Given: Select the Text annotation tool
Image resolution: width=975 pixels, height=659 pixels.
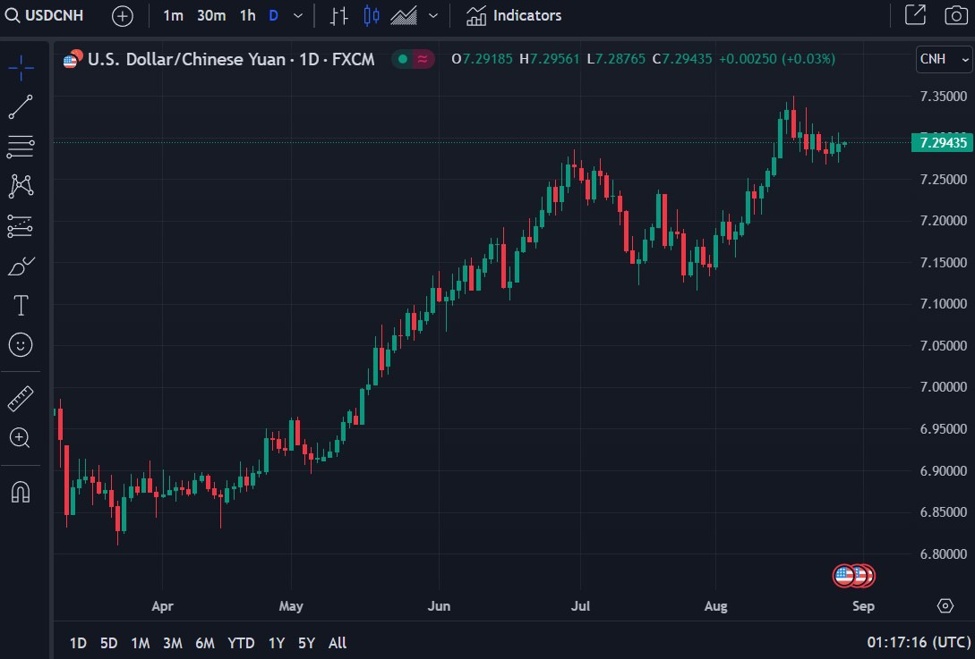Looking at the screenshot, I should coord(20,305).
